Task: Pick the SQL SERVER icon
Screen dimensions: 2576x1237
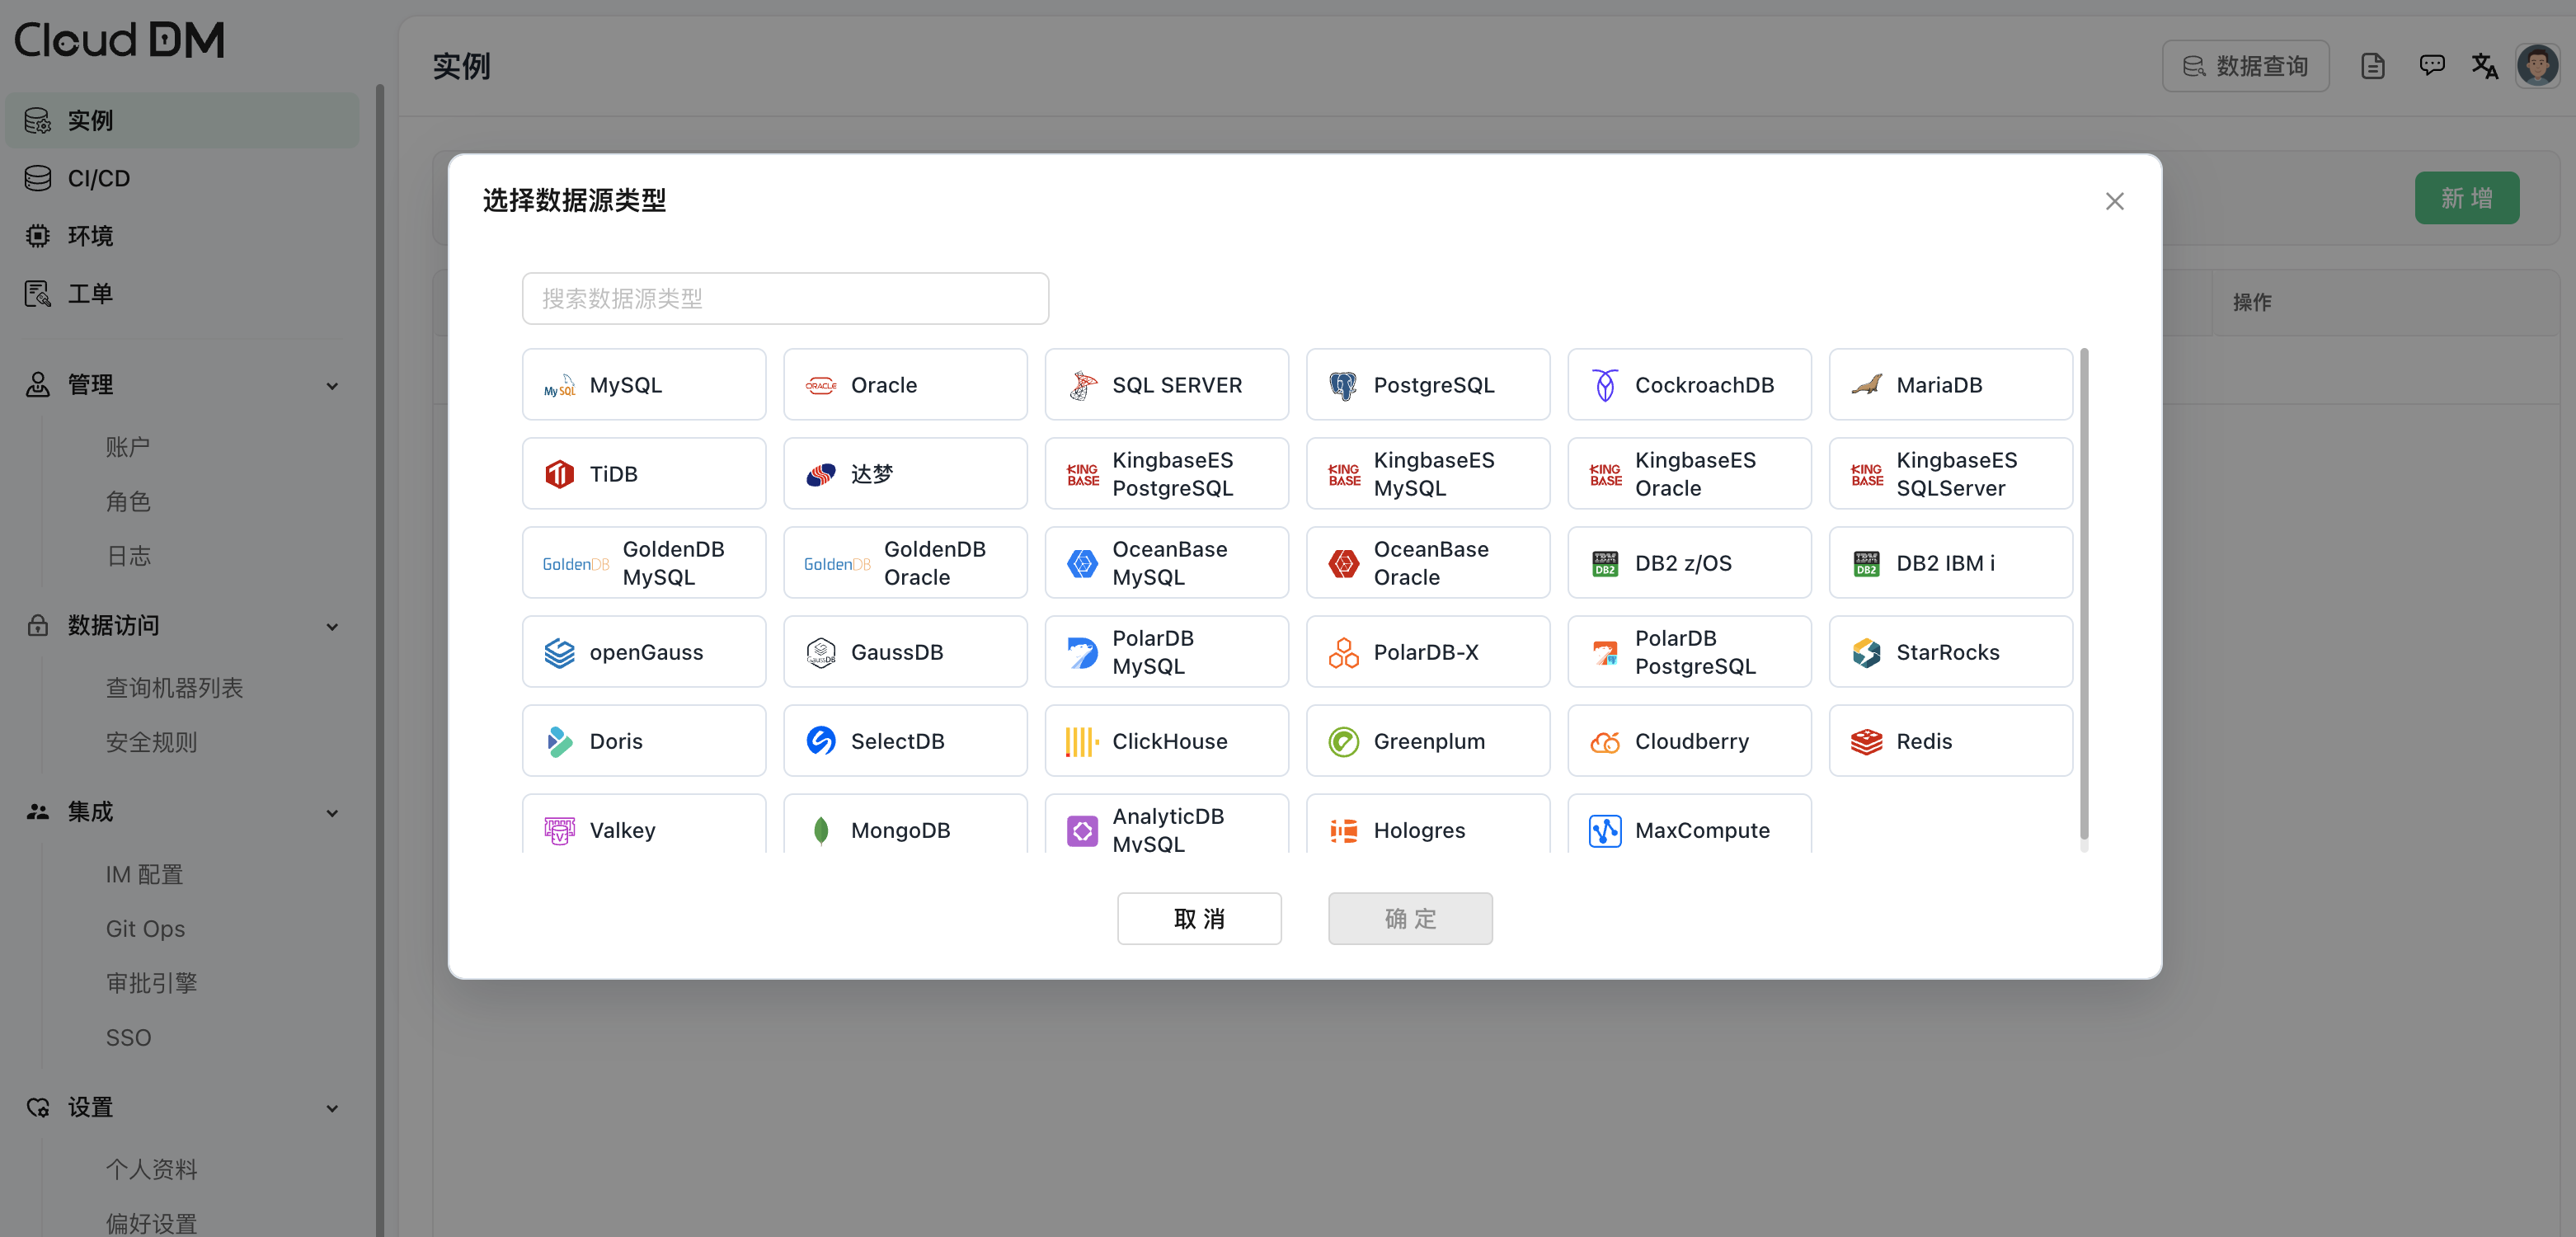Action: 1082,386
